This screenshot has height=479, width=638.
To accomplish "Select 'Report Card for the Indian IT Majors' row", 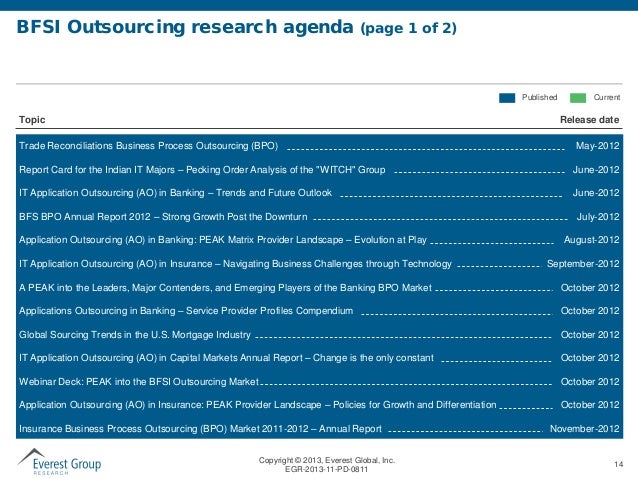I will point(319,169).
